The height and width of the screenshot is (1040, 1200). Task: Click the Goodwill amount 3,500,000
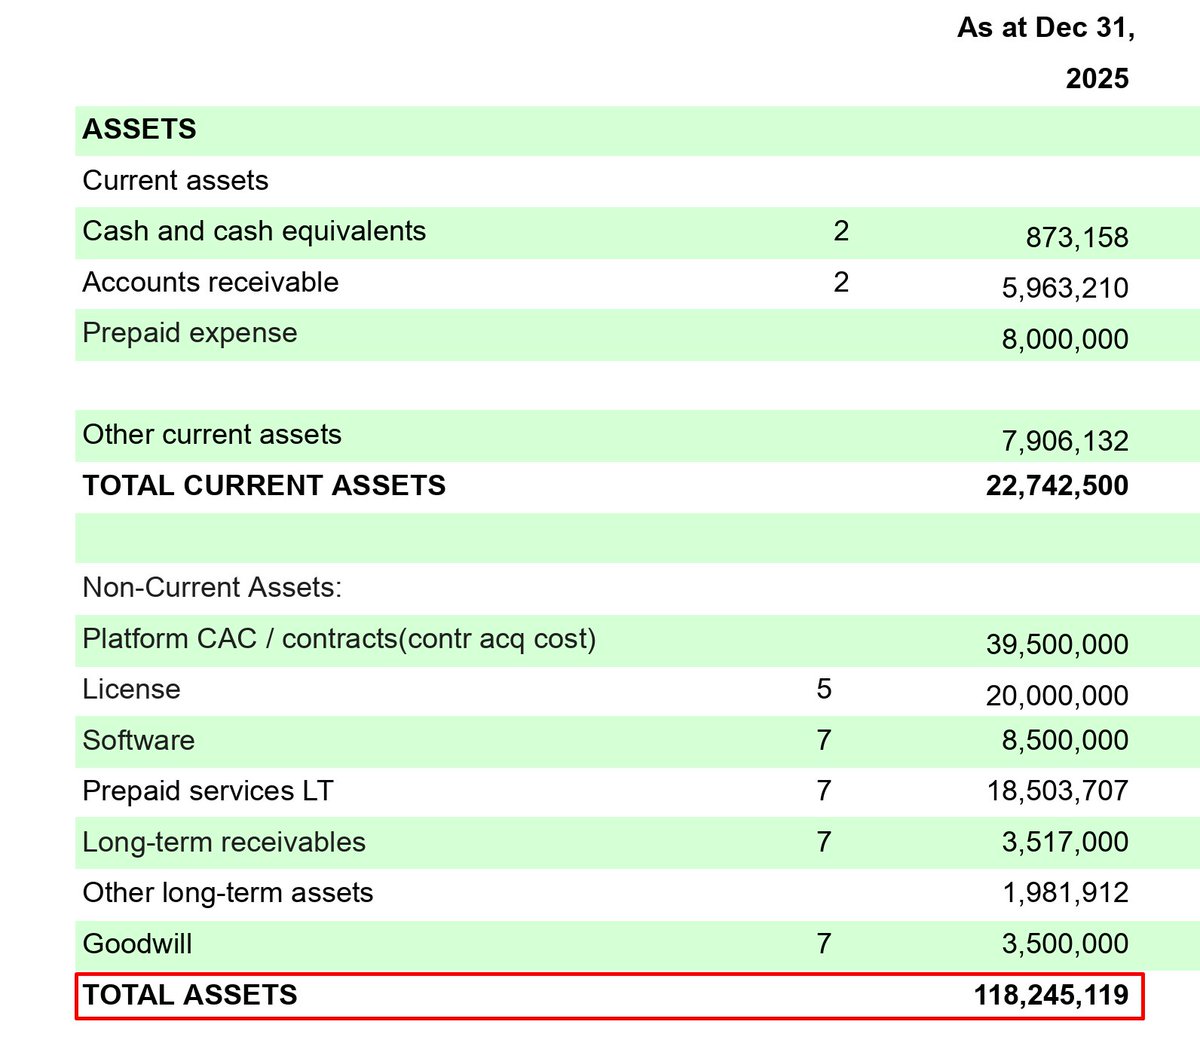coord(1065,944)
